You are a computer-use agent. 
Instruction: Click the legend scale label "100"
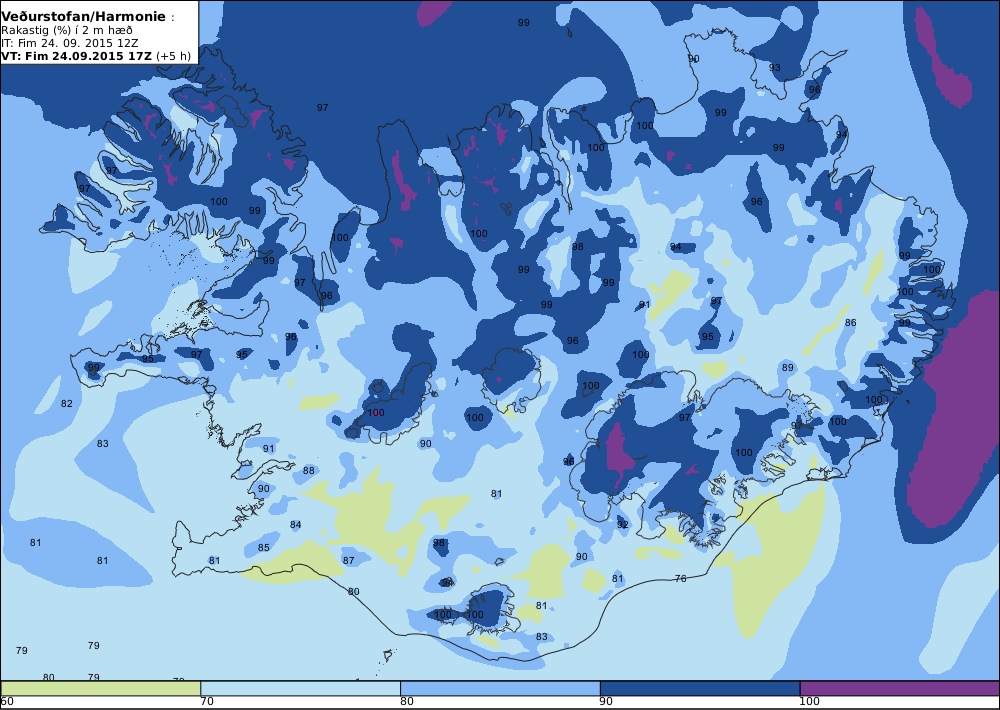click(809, 702)
